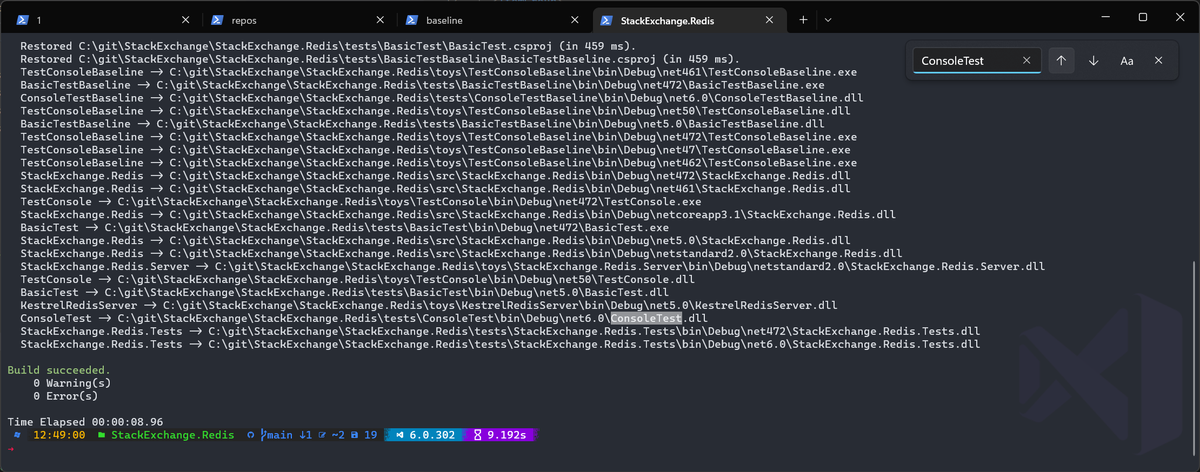
Task: Open the new tab profile dropdown
Action: [828, 19]
